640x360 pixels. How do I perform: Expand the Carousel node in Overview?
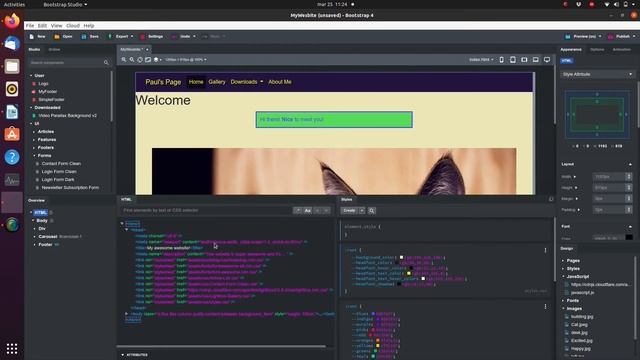click(34, 237)
